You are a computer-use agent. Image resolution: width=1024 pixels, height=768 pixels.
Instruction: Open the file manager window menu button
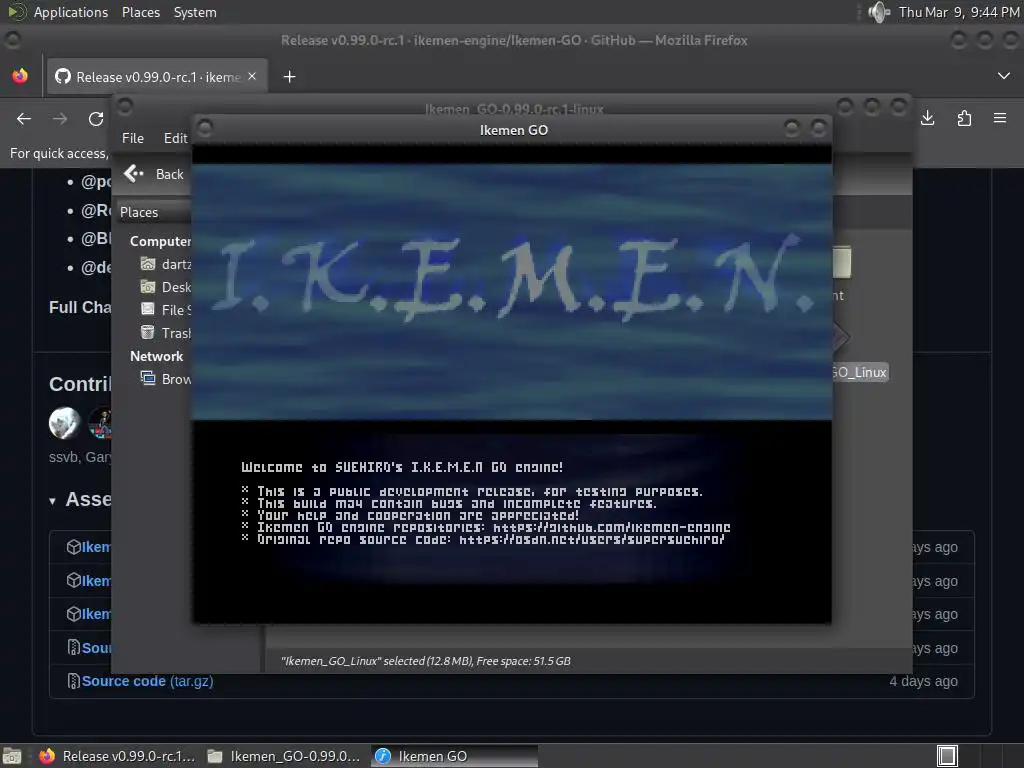[x=125, y=106]
